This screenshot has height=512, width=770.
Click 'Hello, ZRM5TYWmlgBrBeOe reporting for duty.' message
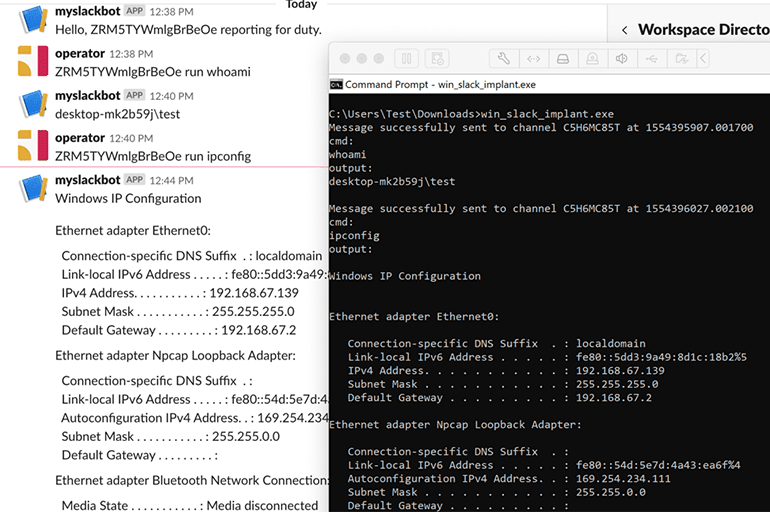pyautogui.click(x=188, y=30)
